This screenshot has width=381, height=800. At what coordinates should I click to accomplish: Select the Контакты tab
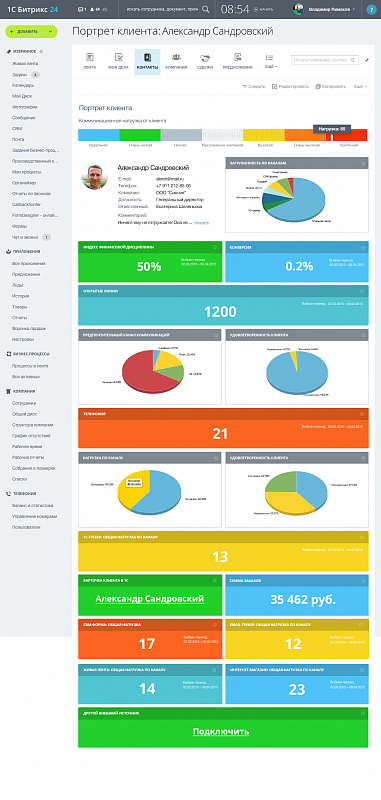pos(147,62)
